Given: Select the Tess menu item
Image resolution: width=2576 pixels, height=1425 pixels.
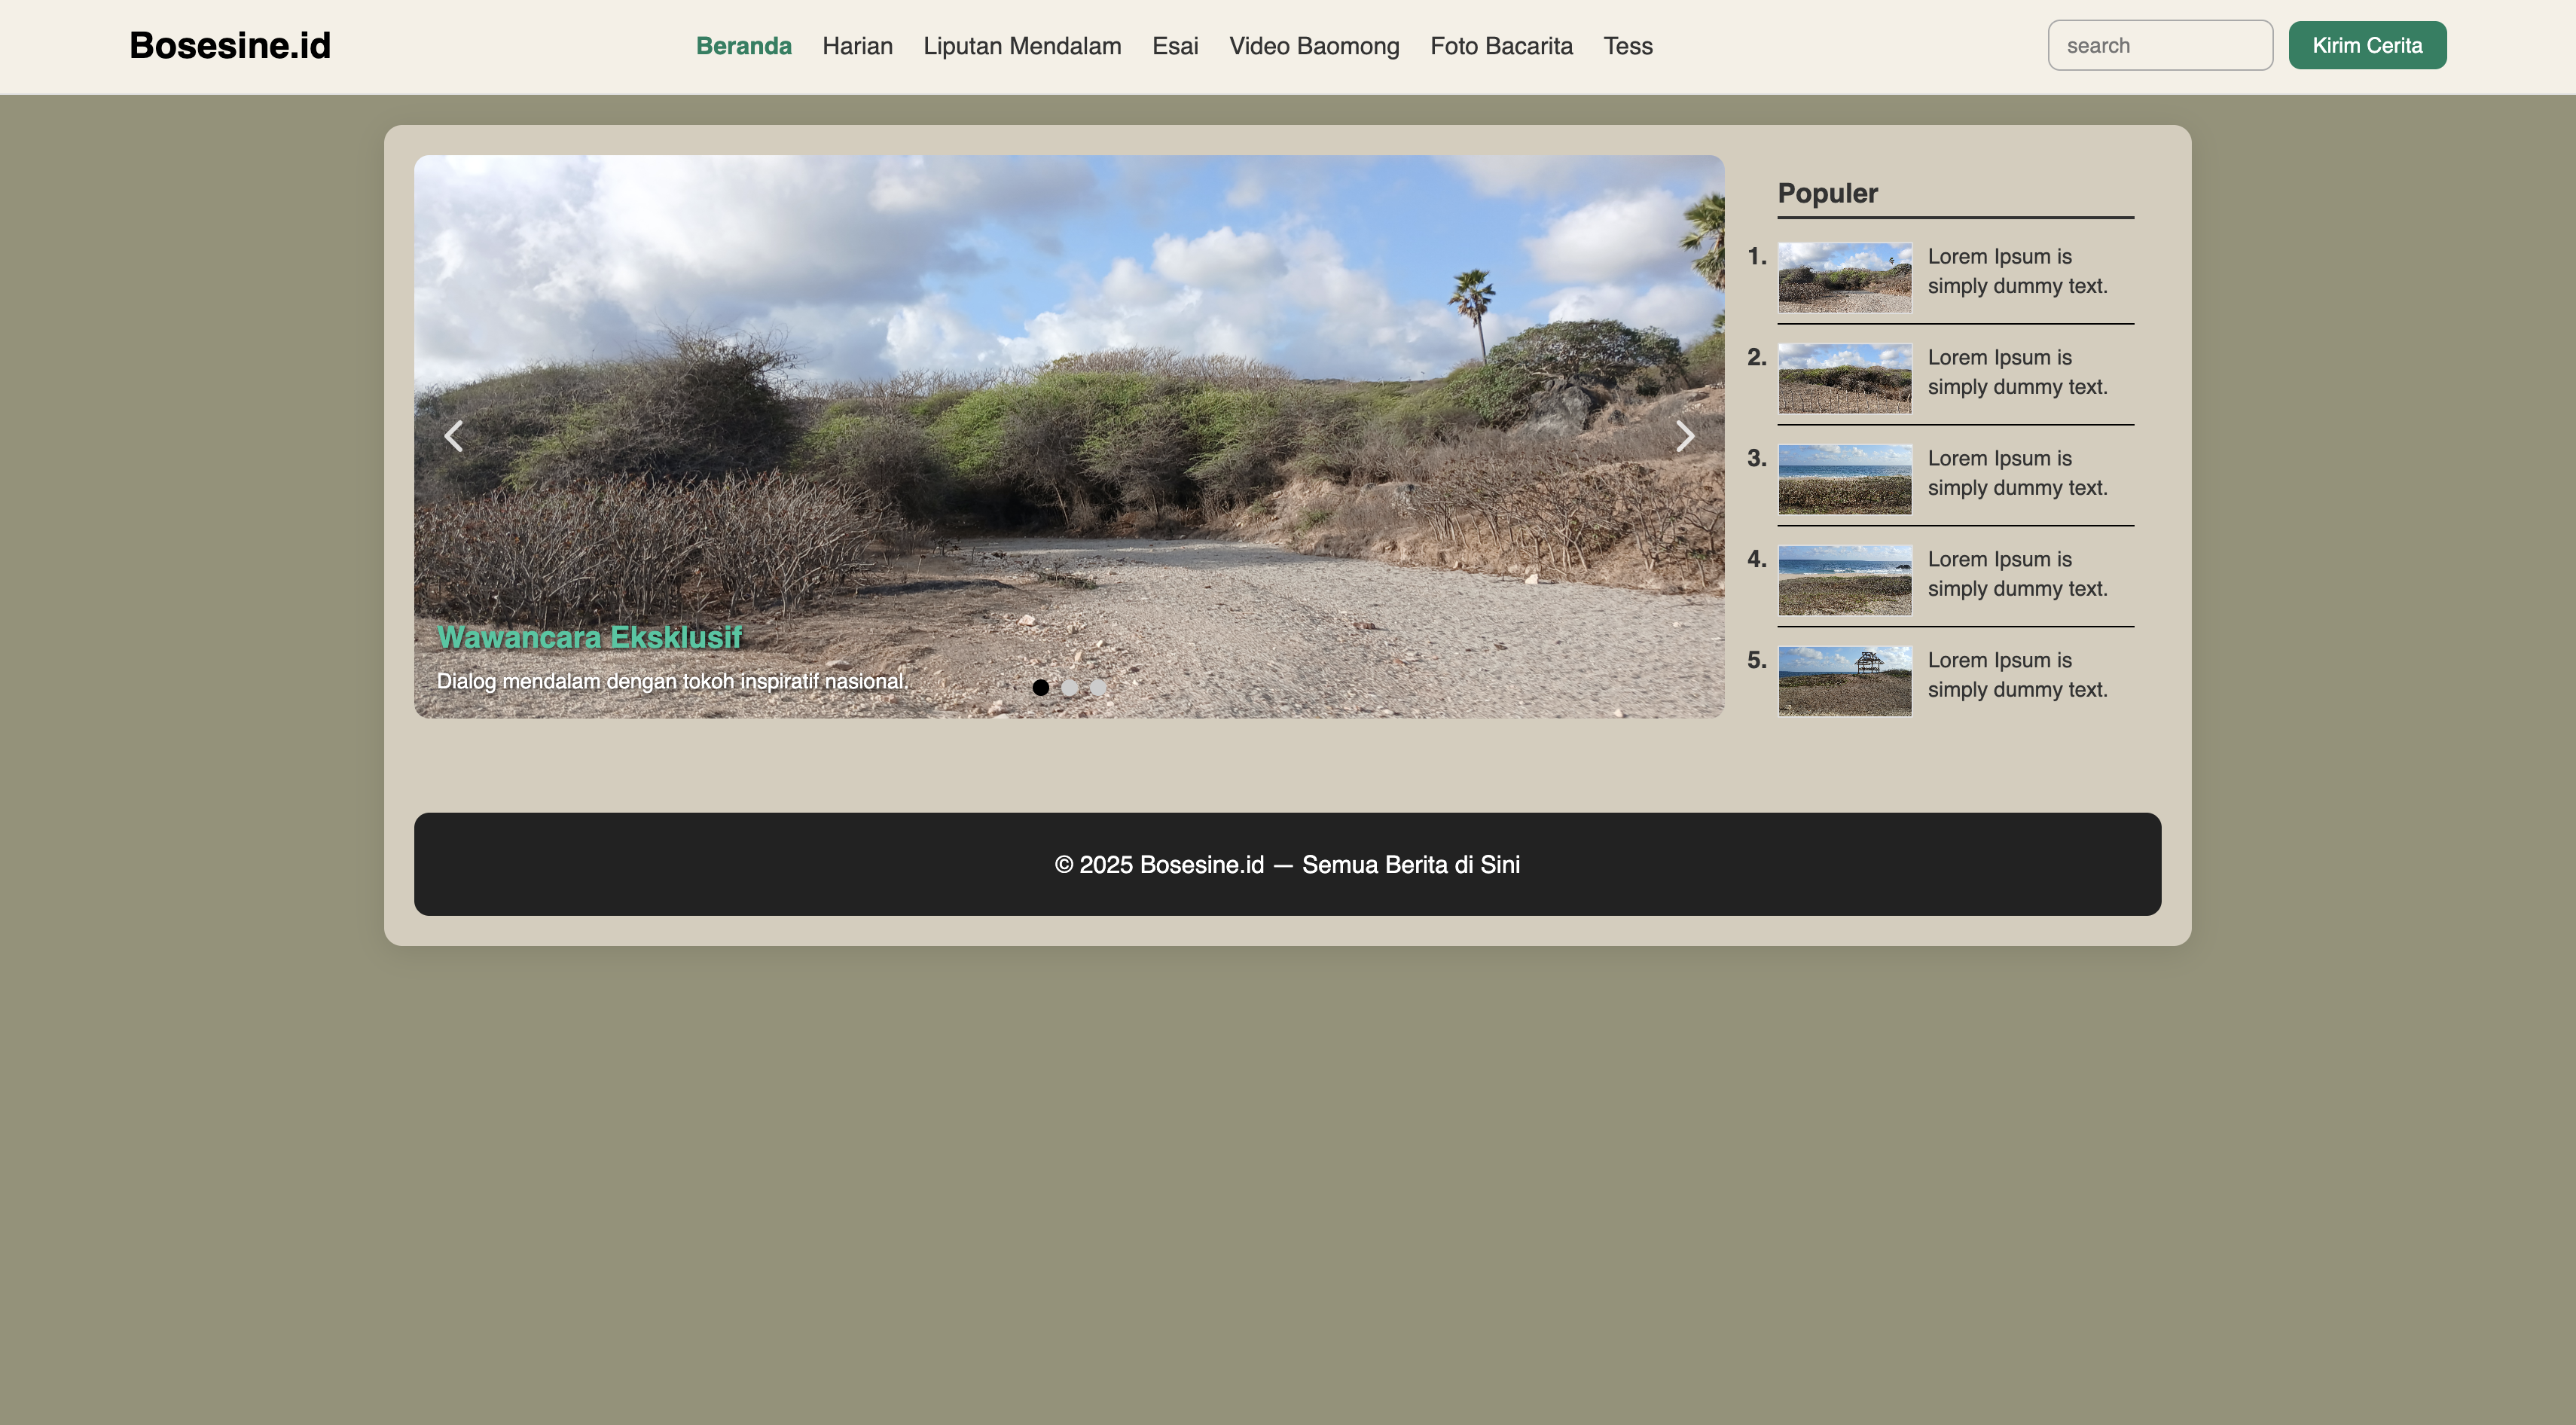Looking at the screenshot, I should point(1628,45).
